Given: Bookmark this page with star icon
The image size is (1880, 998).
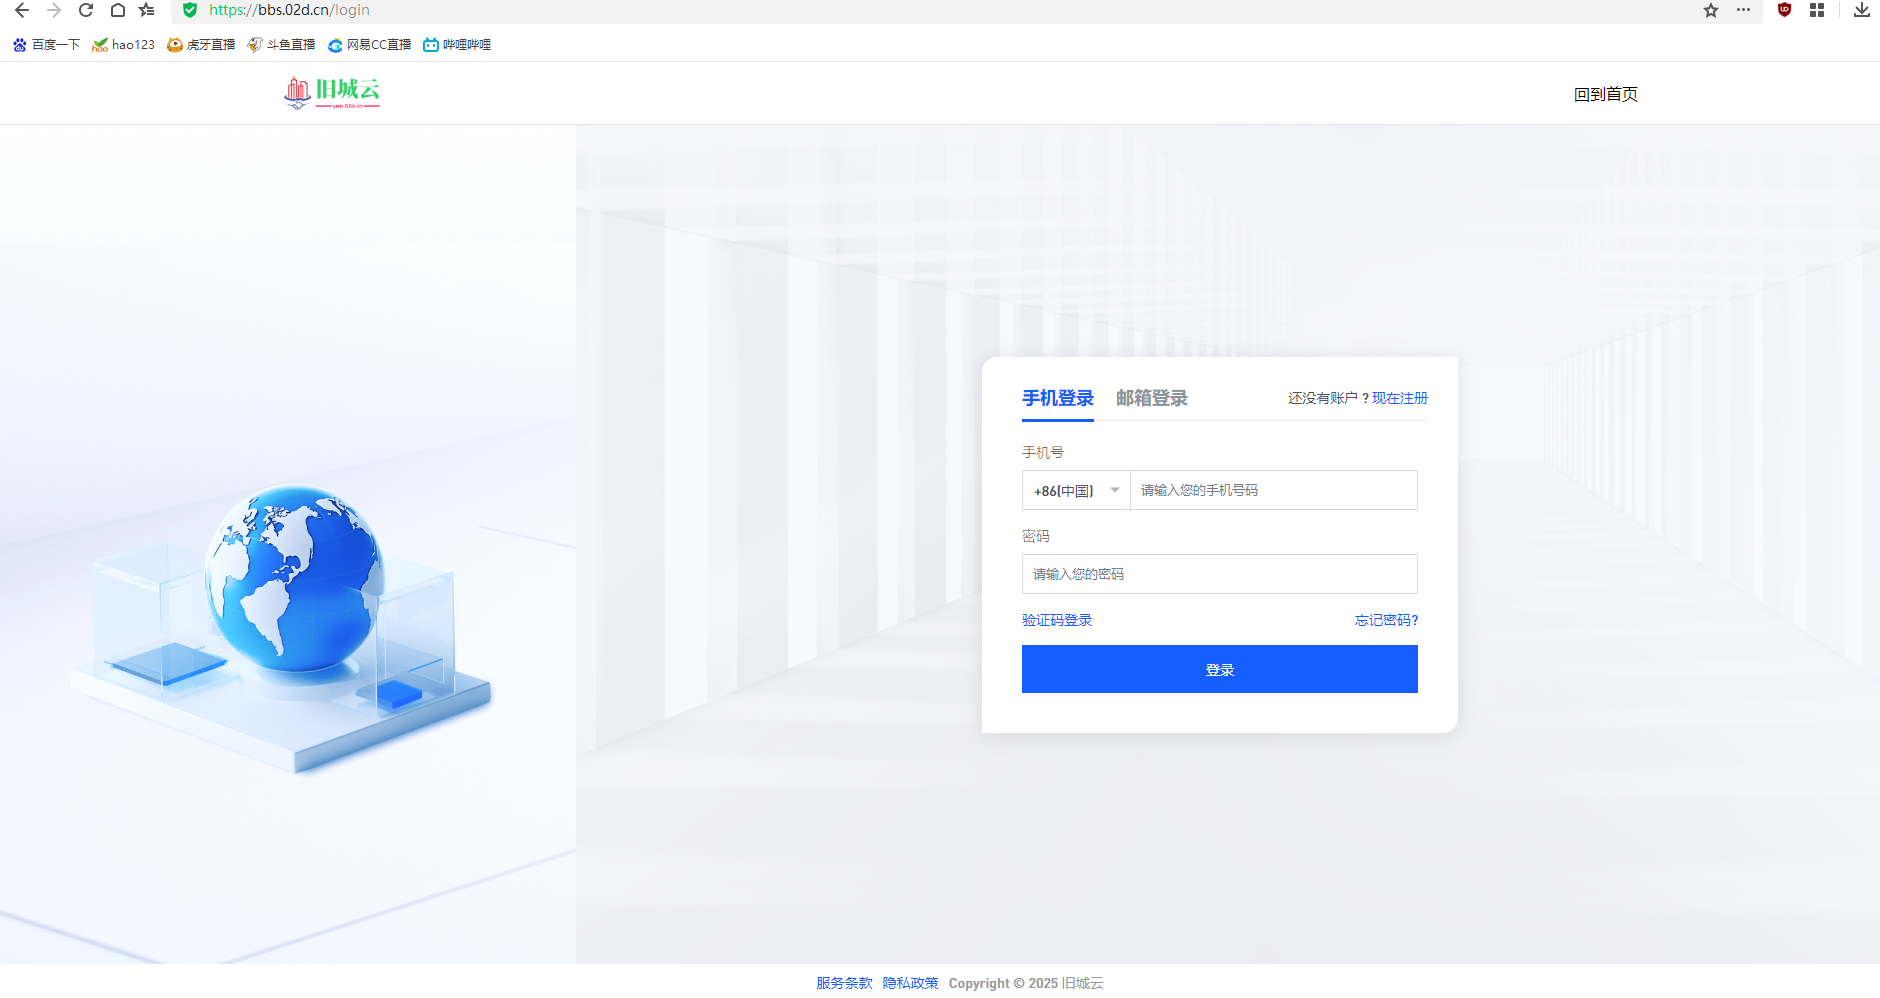Looking at the screenshot, I should 1711,10.
